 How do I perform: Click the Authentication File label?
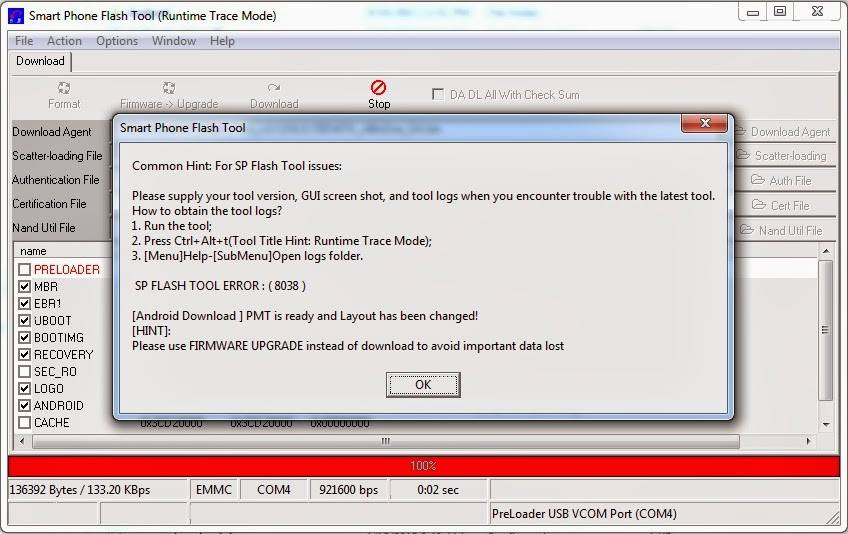(x=56, y=180)
